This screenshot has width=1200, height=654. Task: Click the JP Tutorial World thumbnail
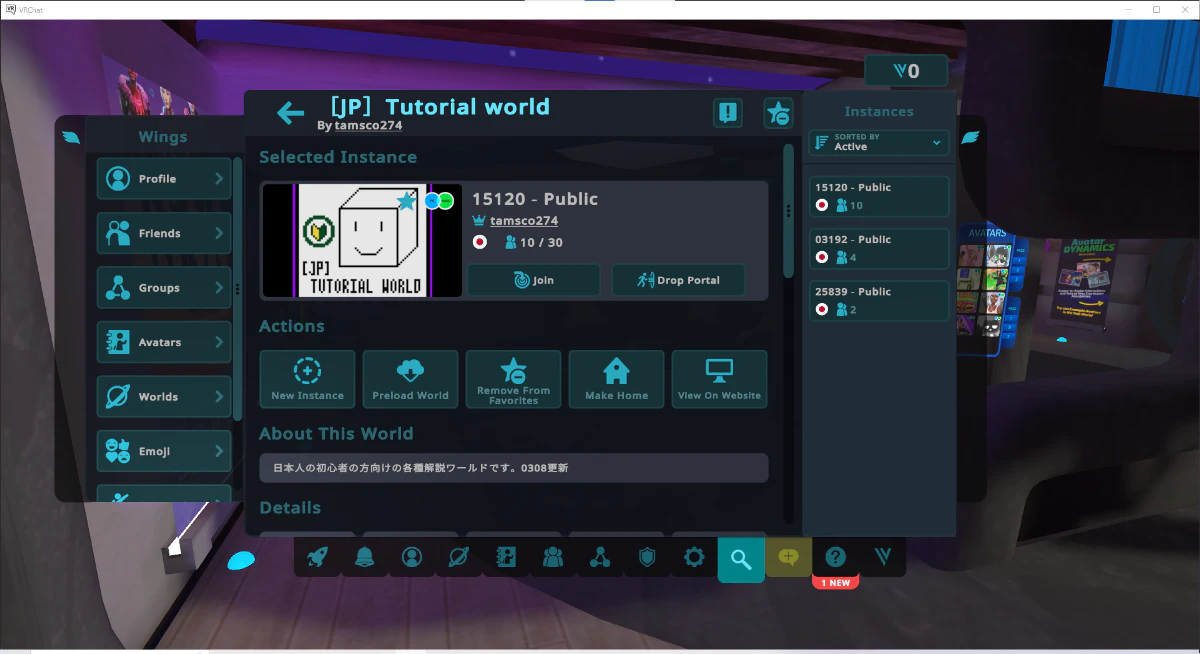point(362,240)
